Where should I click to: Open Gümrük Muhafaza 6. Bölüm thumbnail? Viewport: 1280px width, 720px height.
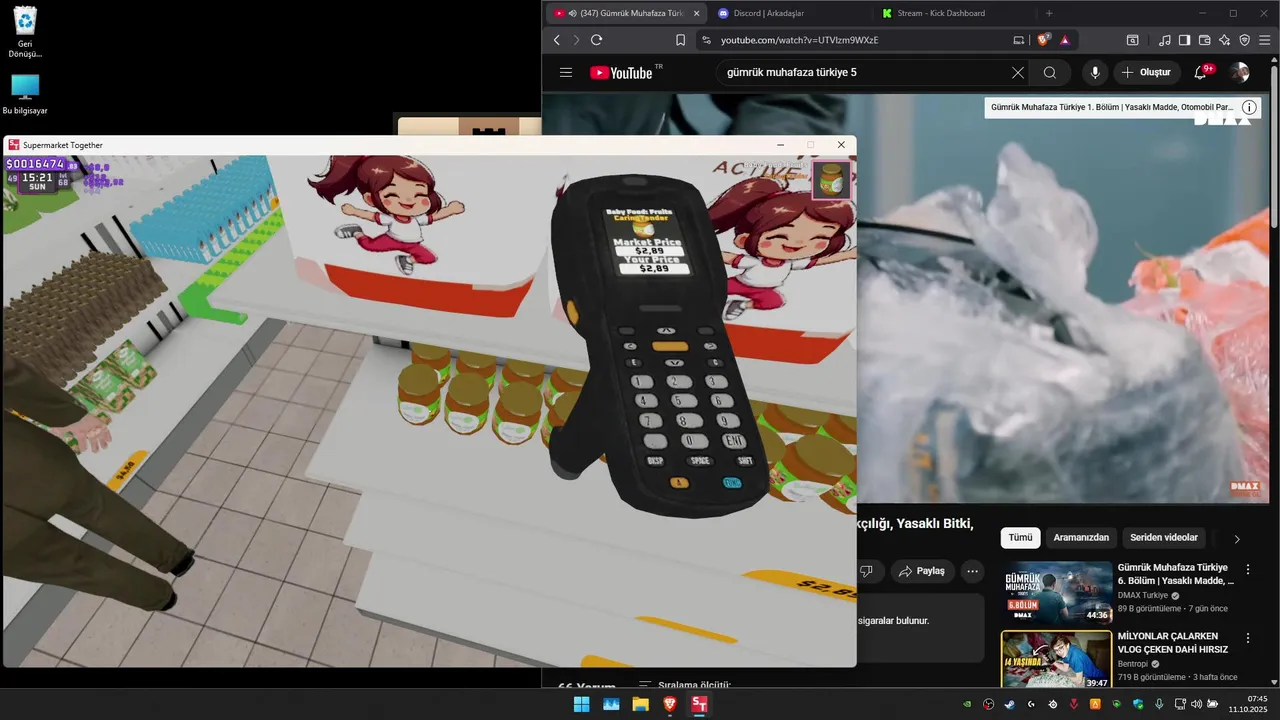click(x=1057, y=593)
